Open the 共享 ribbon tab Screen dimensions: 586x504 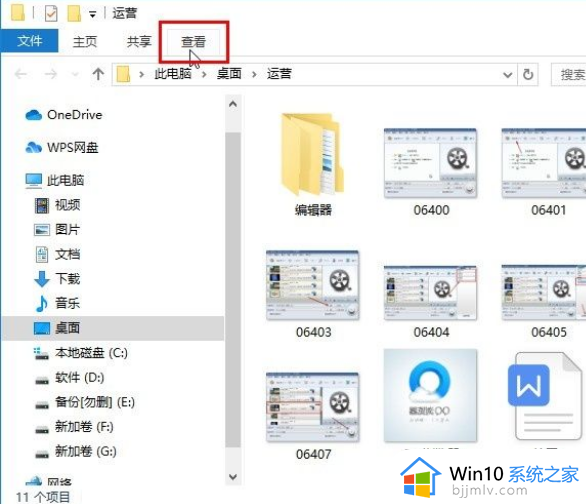139,41
